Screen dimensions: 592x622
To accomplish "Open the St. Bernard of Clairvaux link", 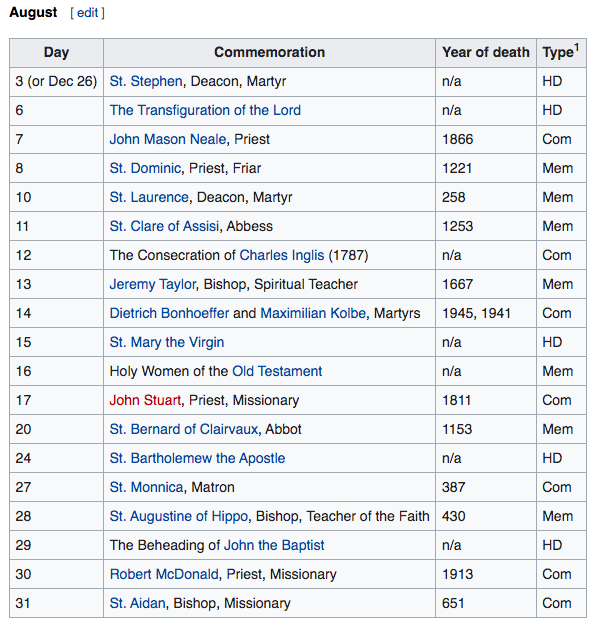I will tap(184, 429).
